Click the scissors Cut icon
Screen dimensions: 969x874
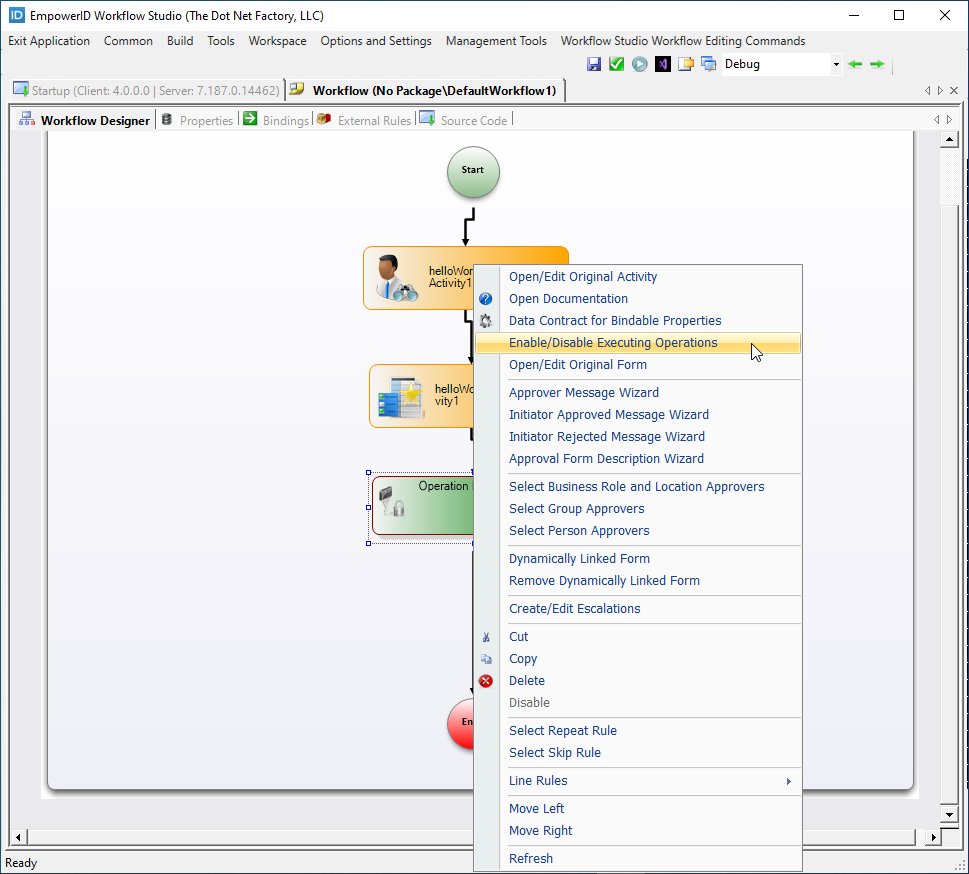pos(486,637)
